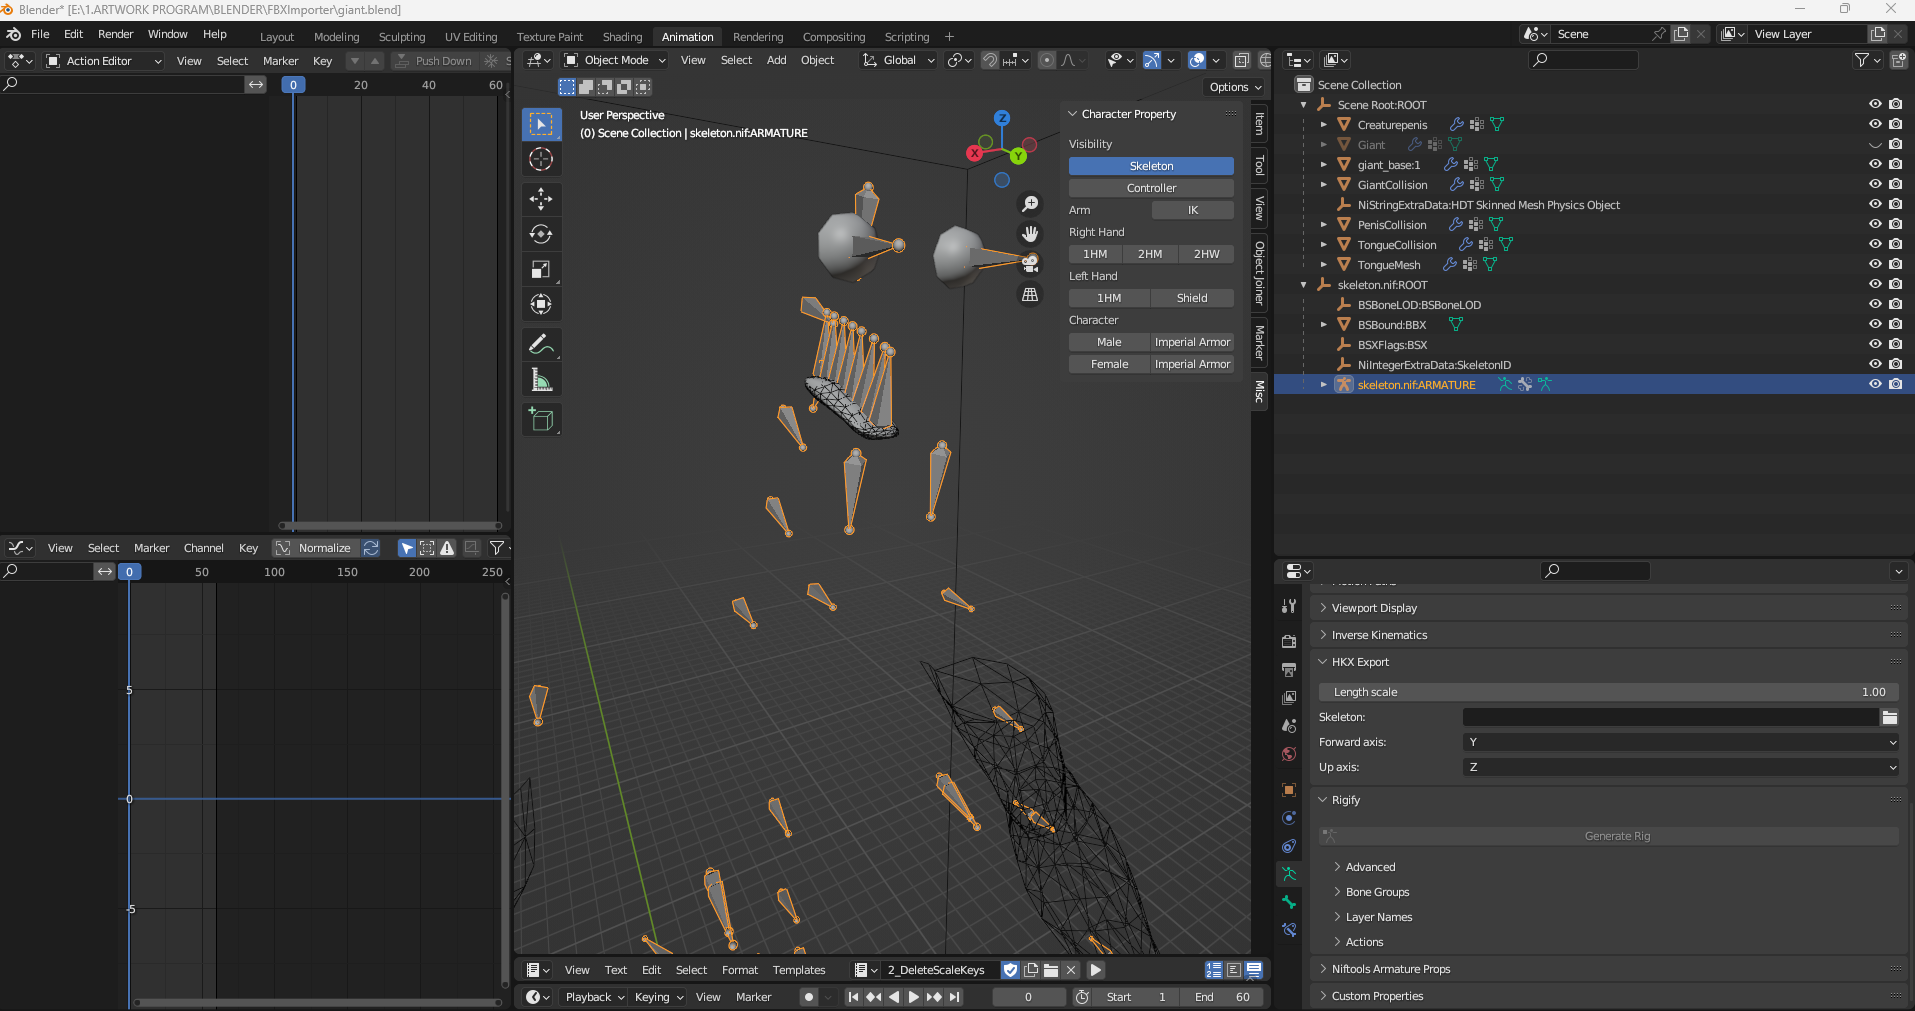Open the Bone Constraints properties tab icon

1289,930
